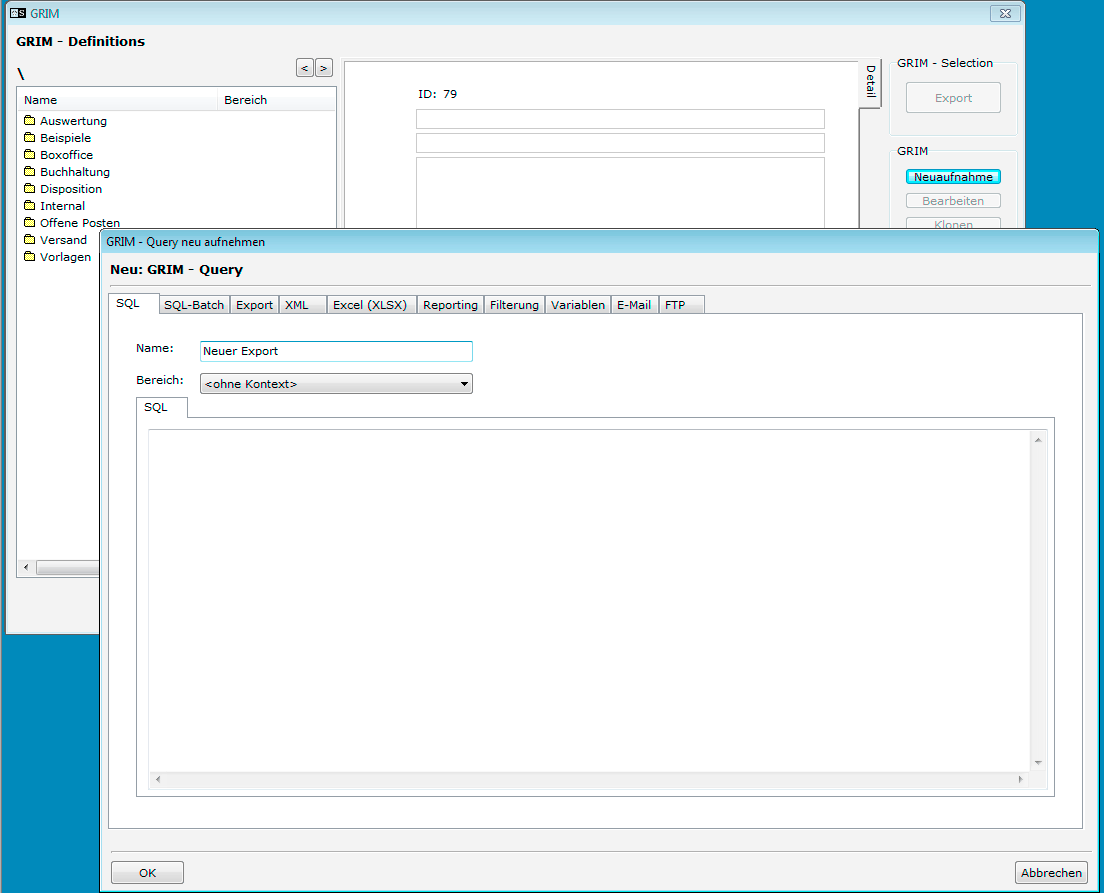Viewport: 1104px width, 893px height.
Task: Select the Vorlagen folder
Action: pyautogui.click(x=65, y=257)
